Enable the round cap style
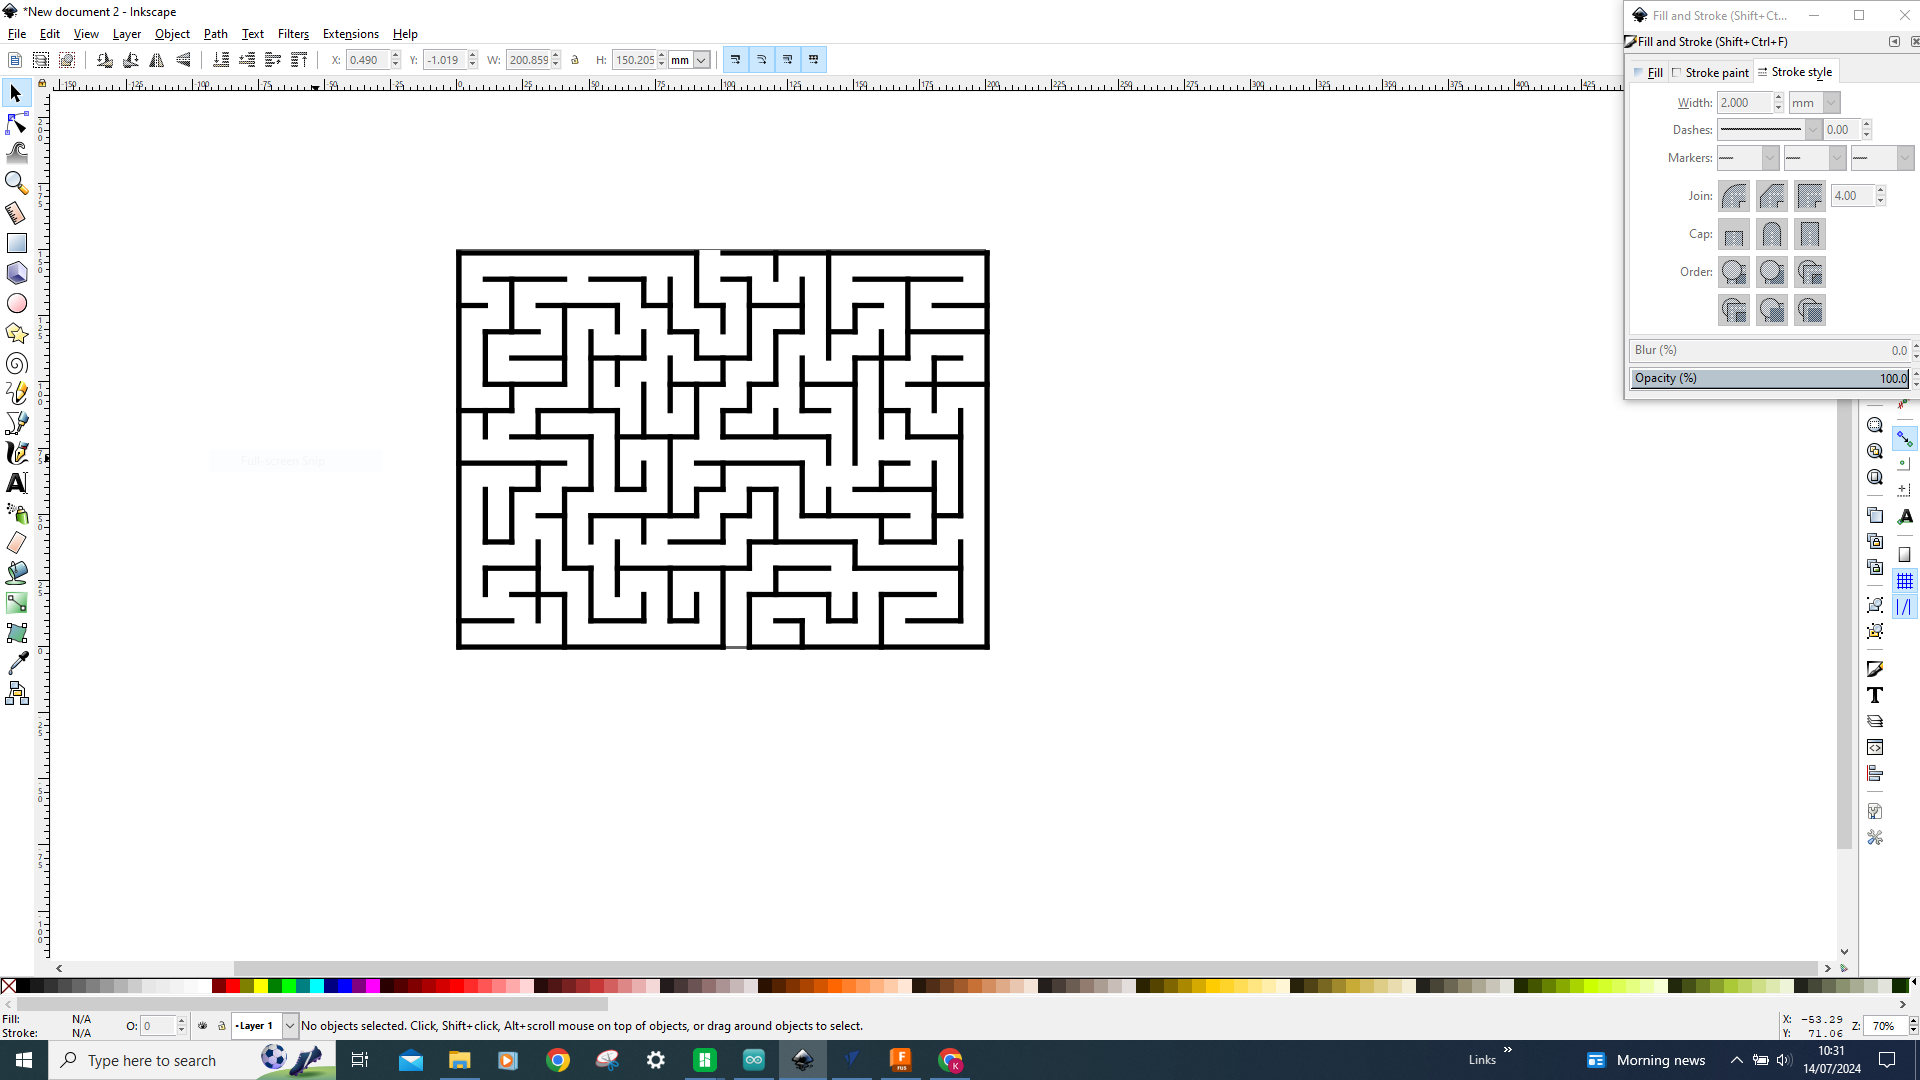The width and height of the screenshot is (1920, 1080). click(1771, 233)
